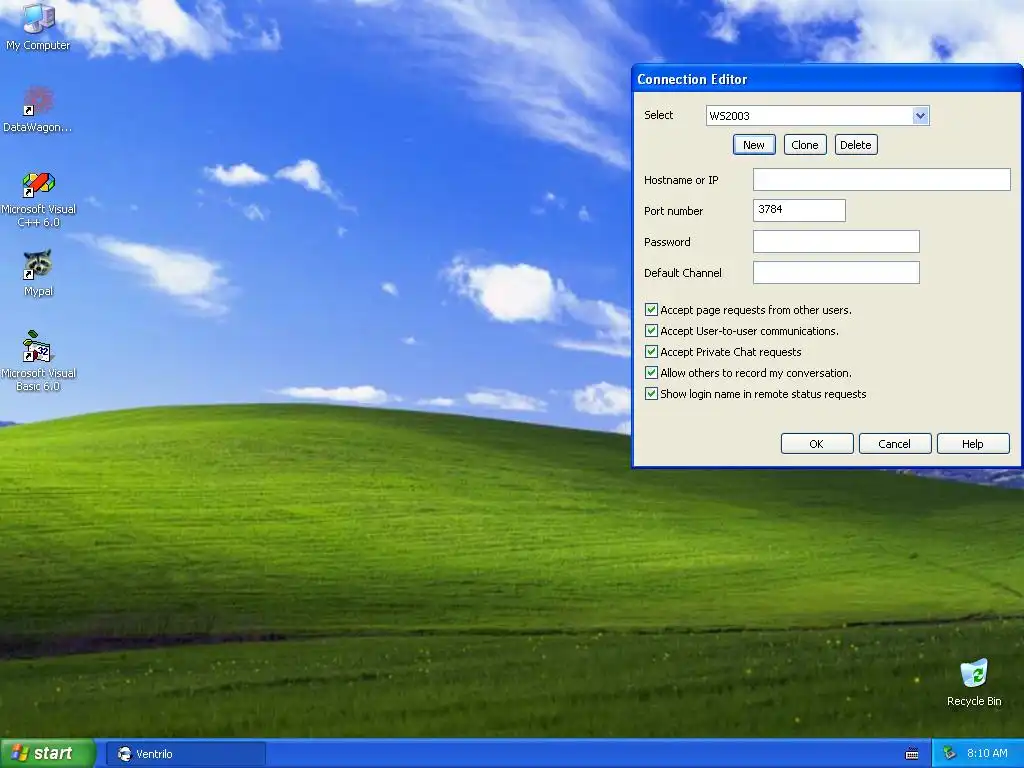Screen dimensions: 1024x768
Task: Open the Windows Start menu
Action: pyautogui.click(x=47, y=753)
